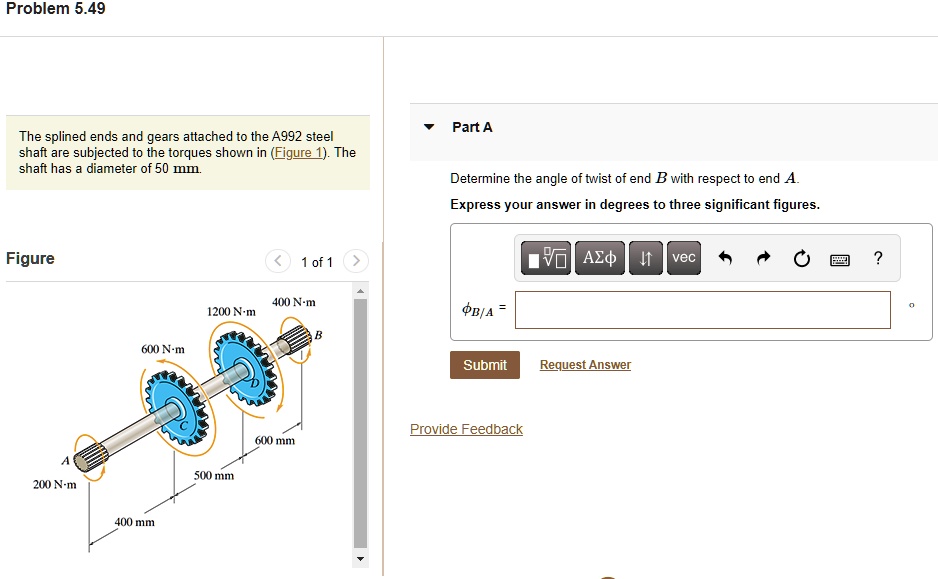Select the Problem 5.49 title heading
Viewport: 938px width, 579px height.
[56, 8]
